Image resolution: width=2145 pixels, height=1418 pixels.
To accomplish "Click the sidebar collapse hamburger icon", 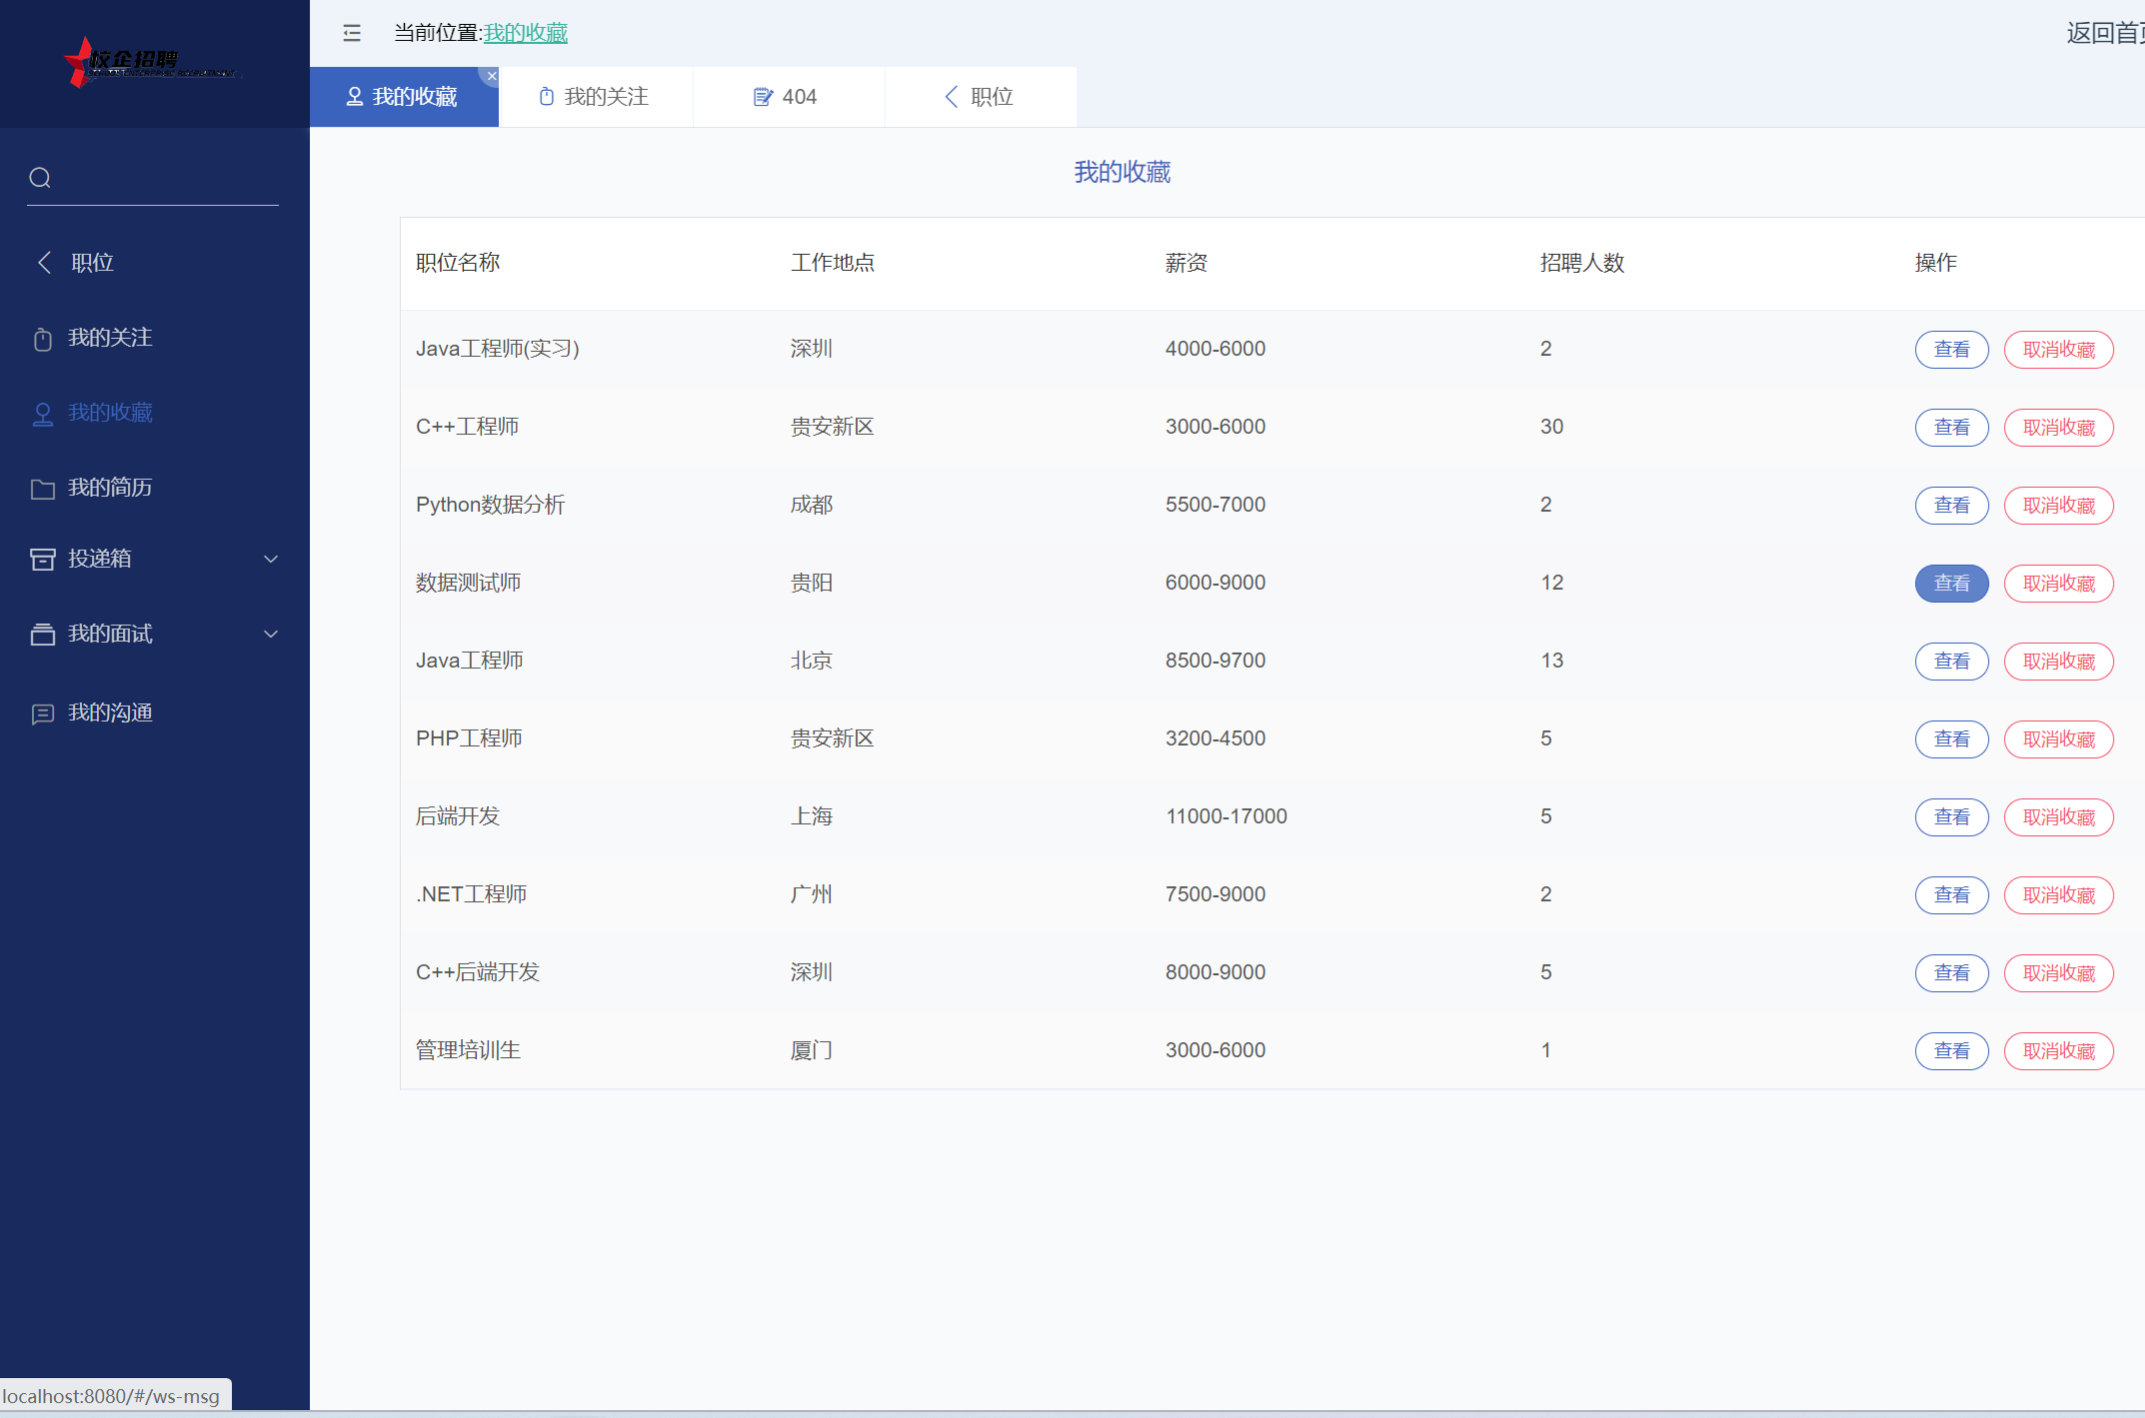I will (351, 33).
